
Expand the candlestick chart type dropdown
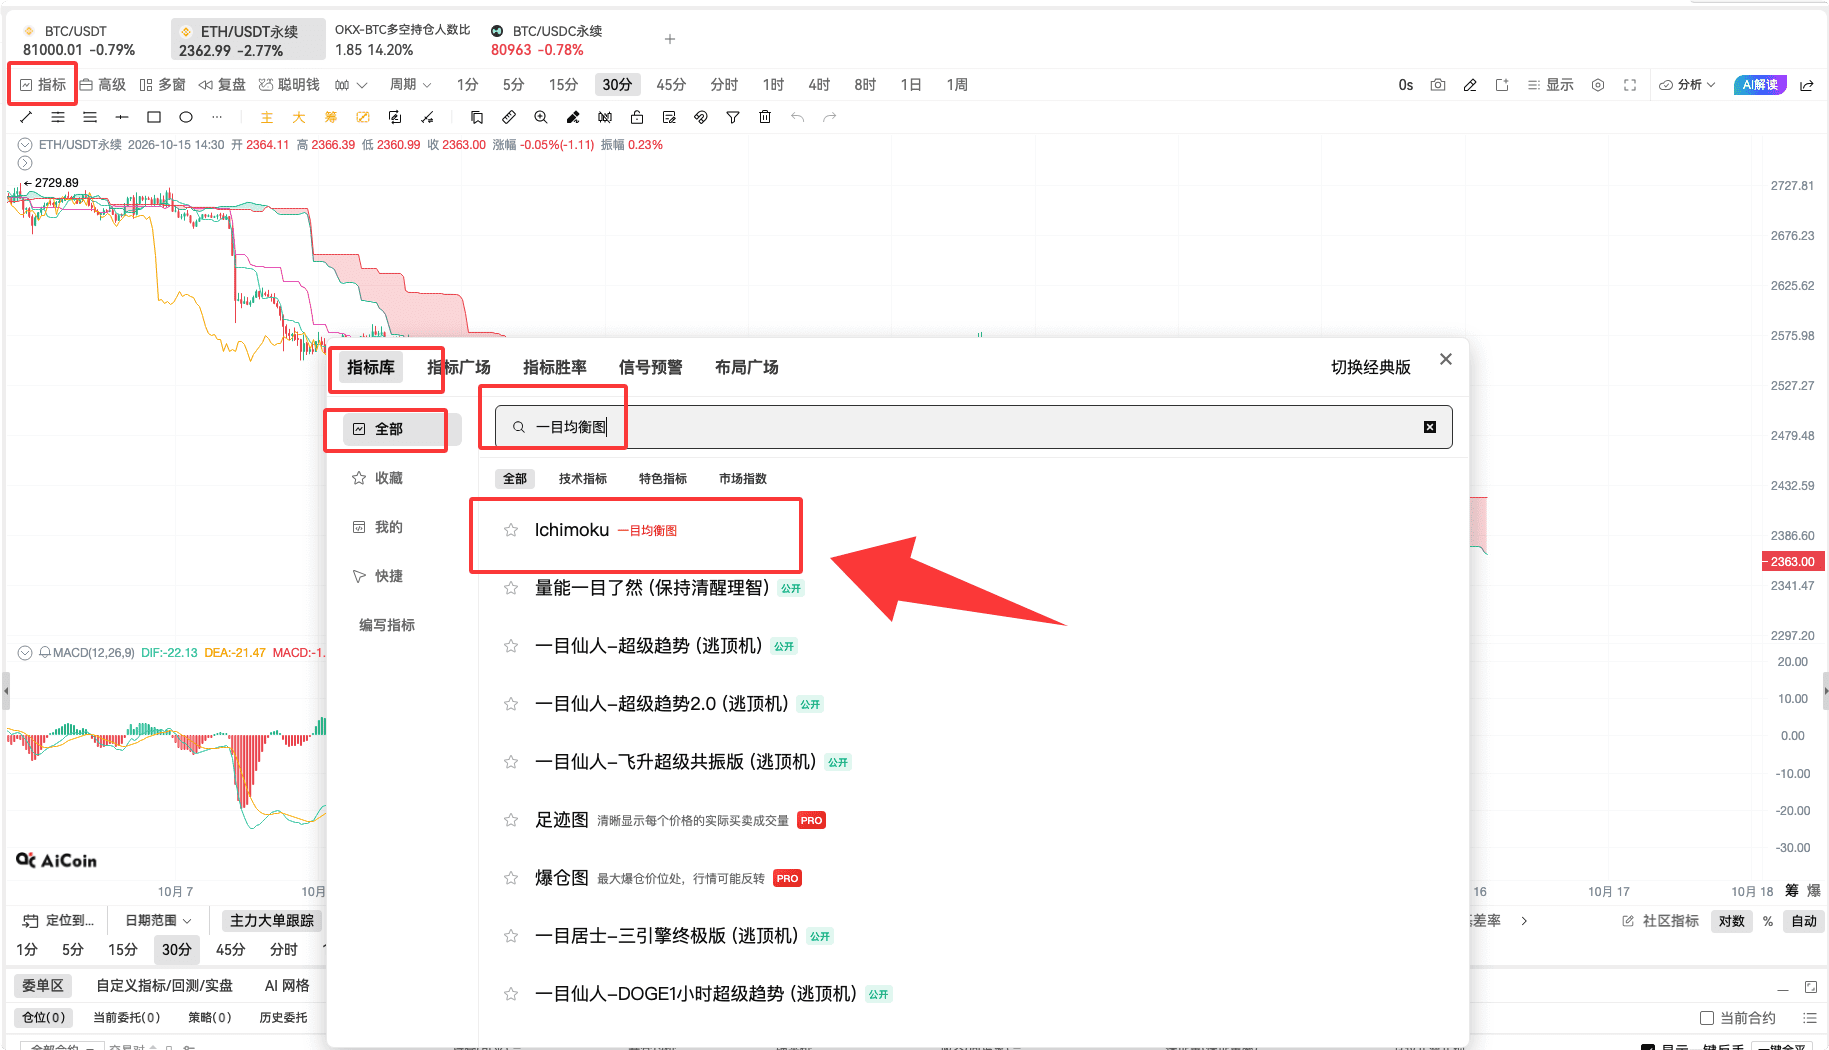[351, 85]
